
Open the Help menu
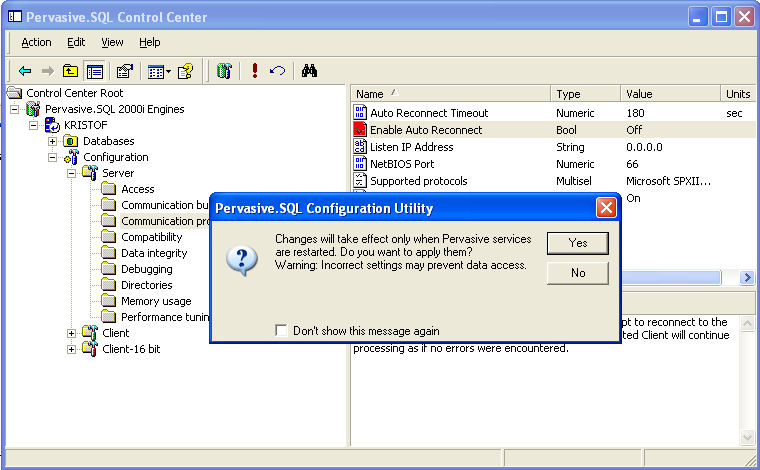click(150, 42)
